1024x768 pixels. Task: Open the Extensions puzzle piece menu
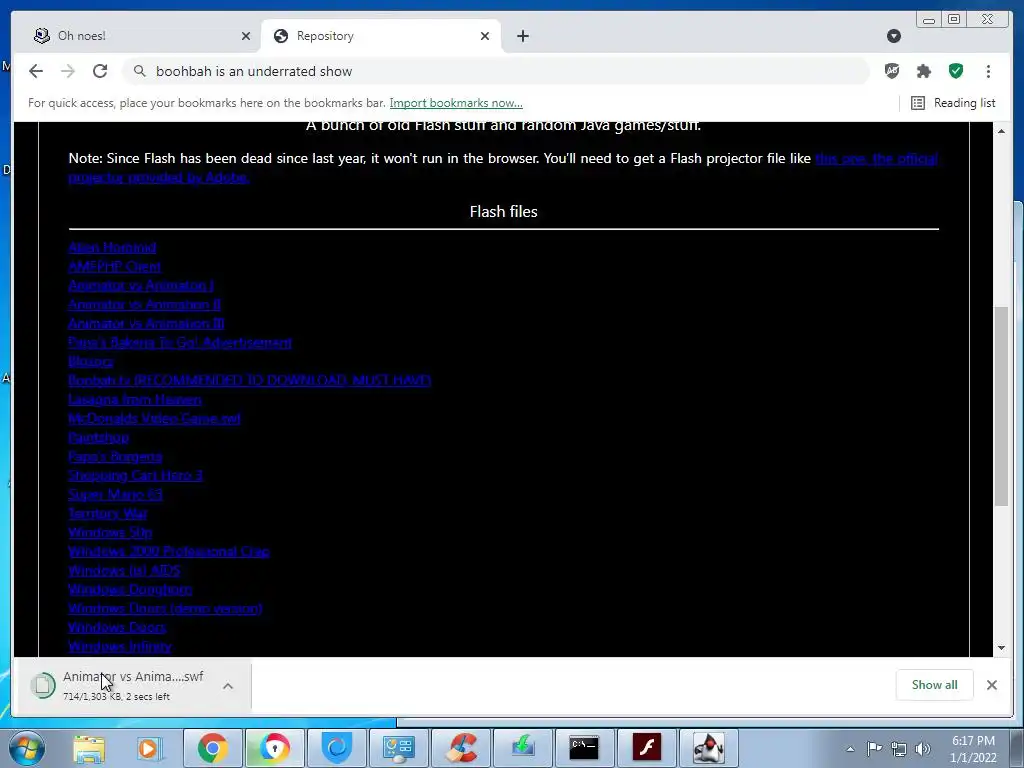[x=923, y=71]
